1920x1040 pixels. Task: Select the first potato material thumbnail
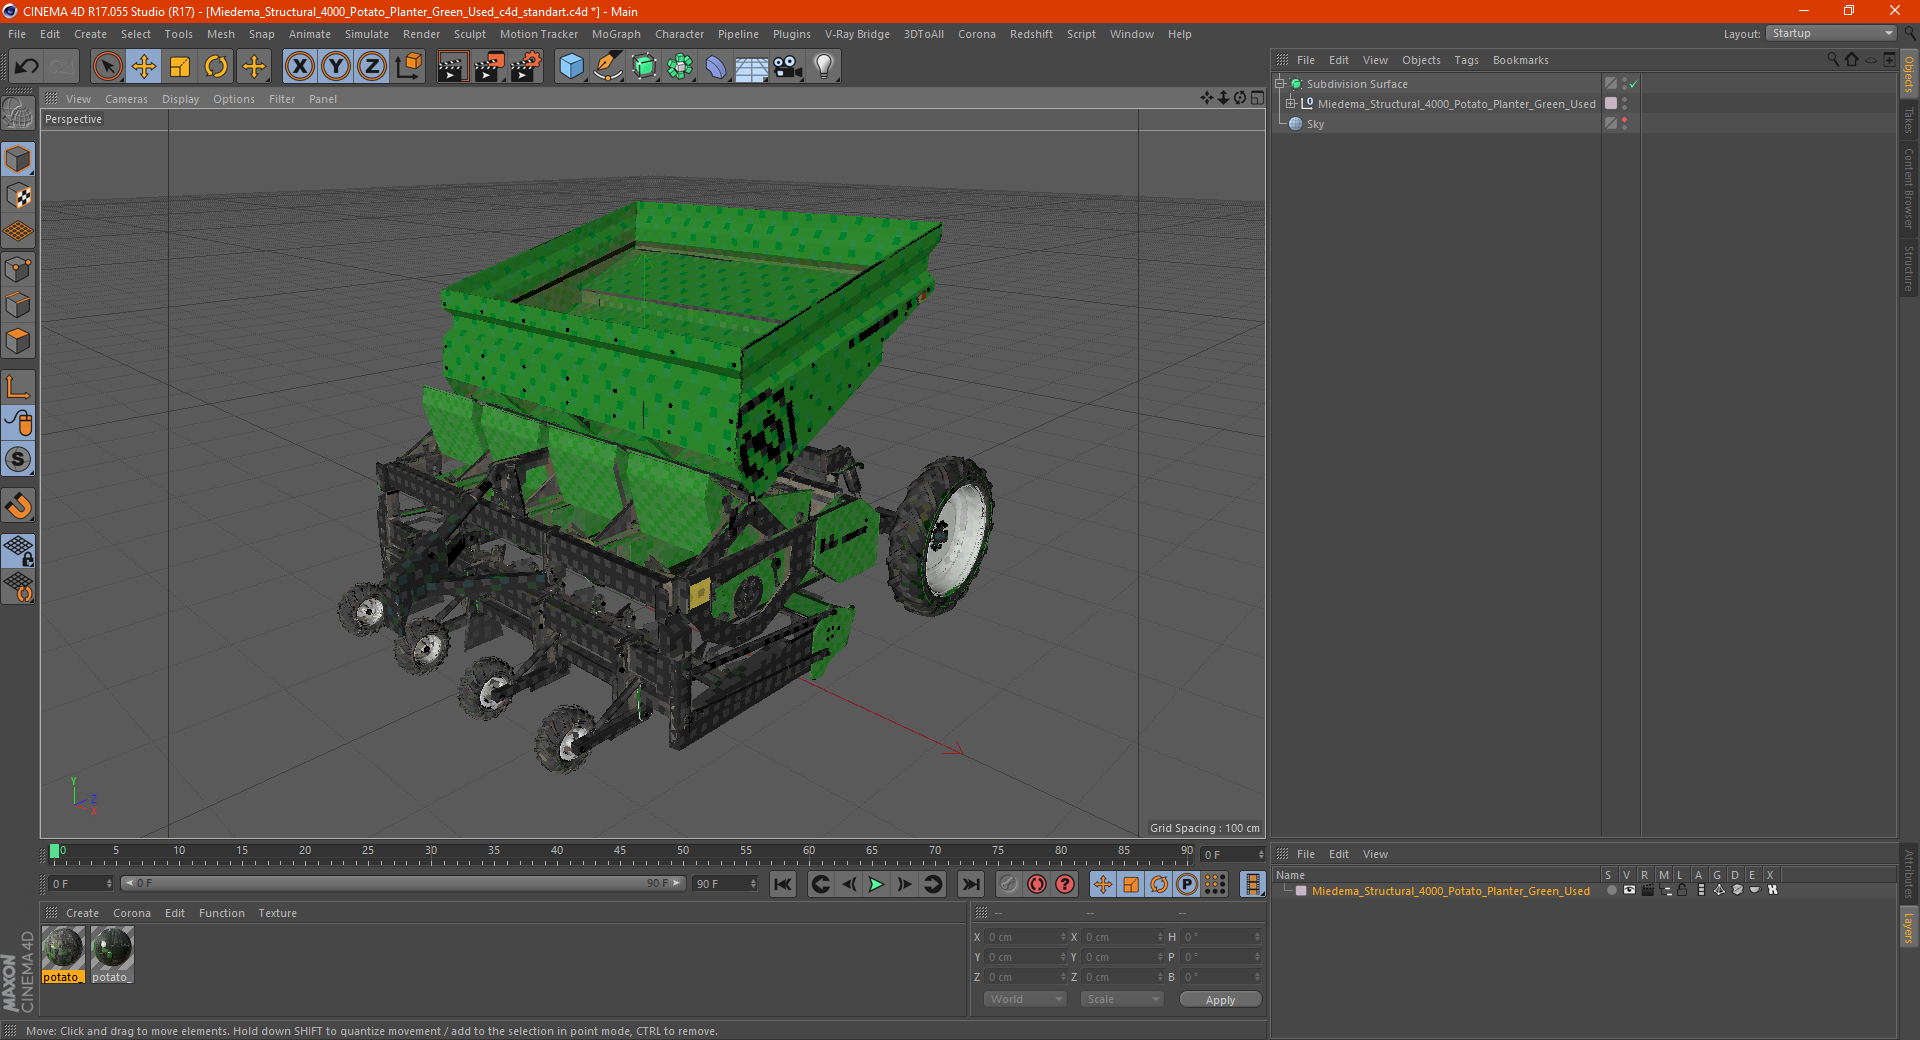coord(63,954)
